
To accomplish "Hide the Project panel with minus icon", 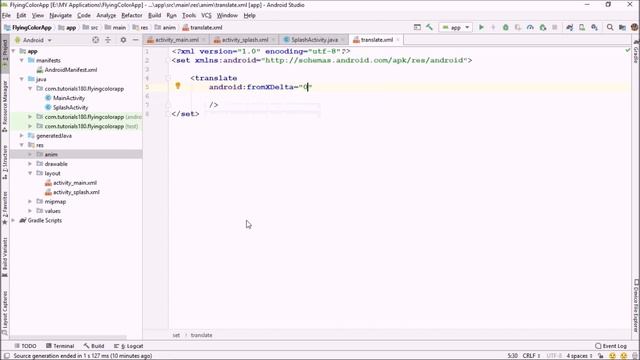I will point(136,40).
